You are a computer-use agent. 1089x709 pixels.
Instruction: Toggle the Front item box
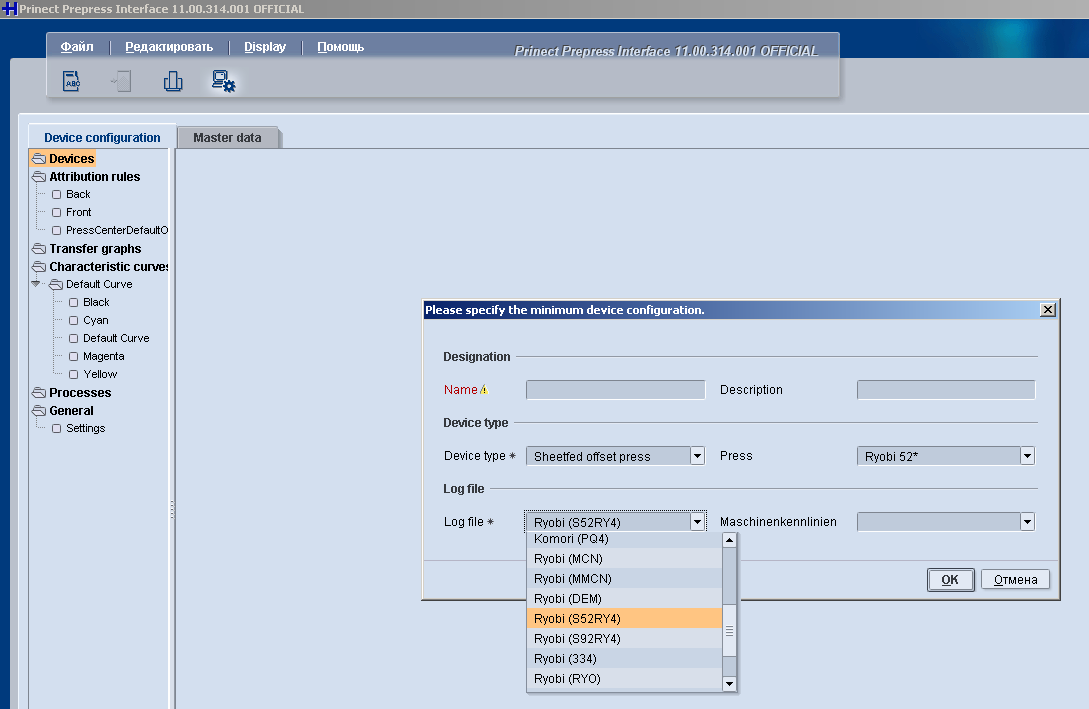point(56,212)
